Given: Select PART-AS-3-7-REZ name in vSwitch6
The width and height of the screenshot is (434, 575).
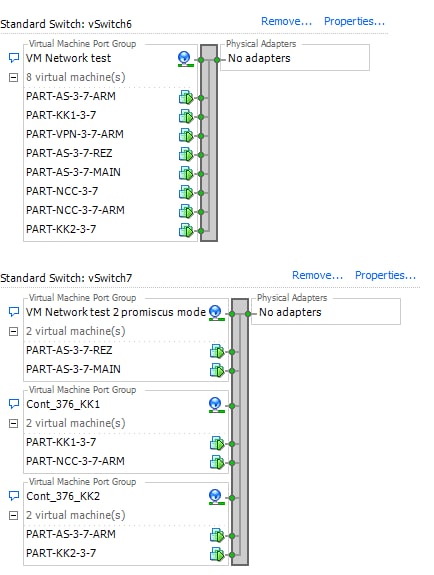Looking at the screenshot, I should (x=69, y=153).
